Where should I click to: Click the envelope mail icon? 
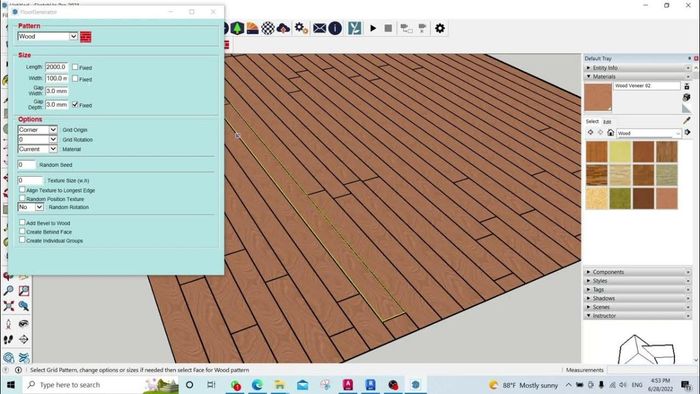(x=319, y=28)
